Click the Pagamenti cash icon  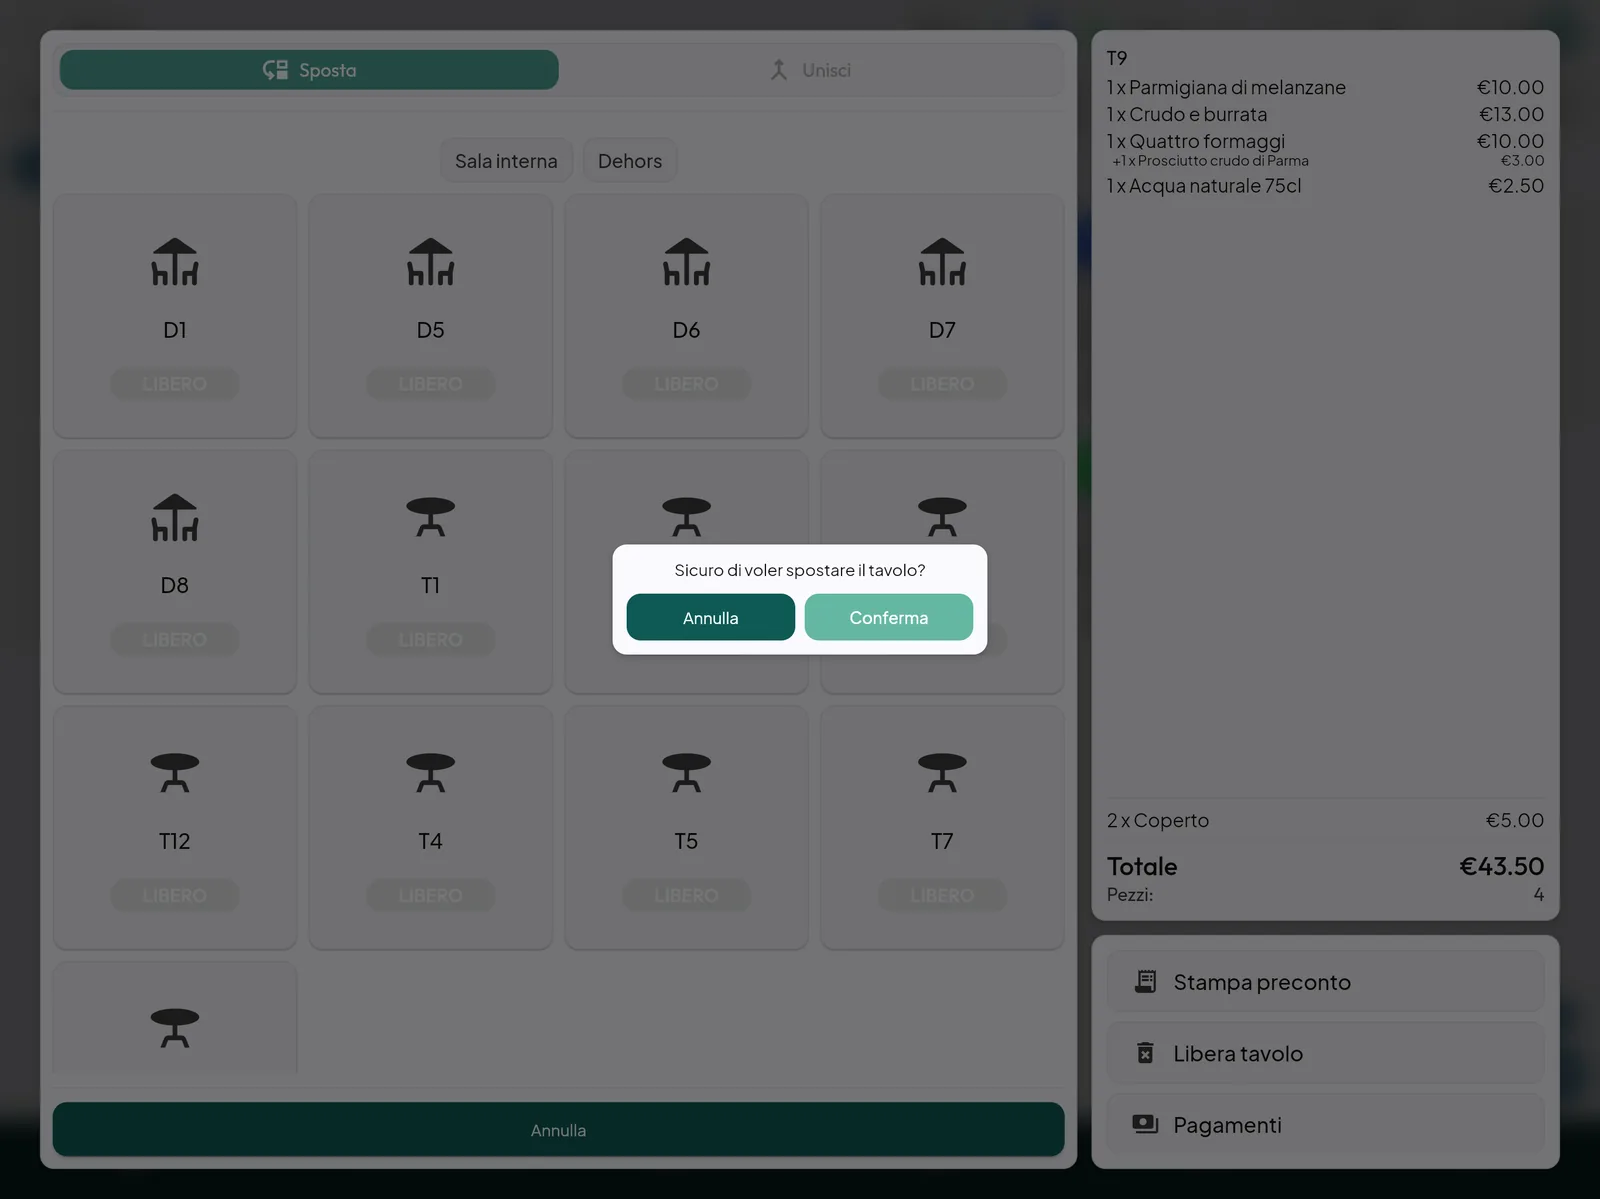pyautogui.click(x=1146, y=1124)
